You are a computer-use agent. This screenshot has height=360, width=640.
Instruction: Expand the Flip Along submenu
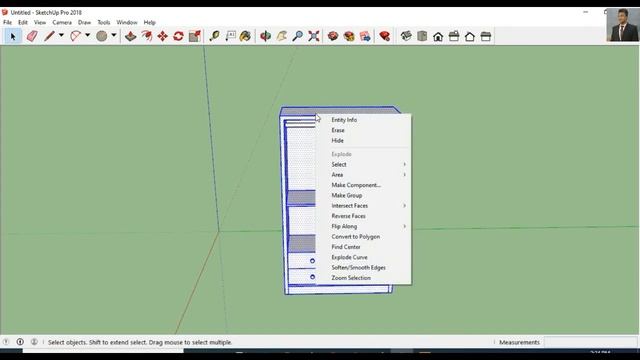[364, 227]
